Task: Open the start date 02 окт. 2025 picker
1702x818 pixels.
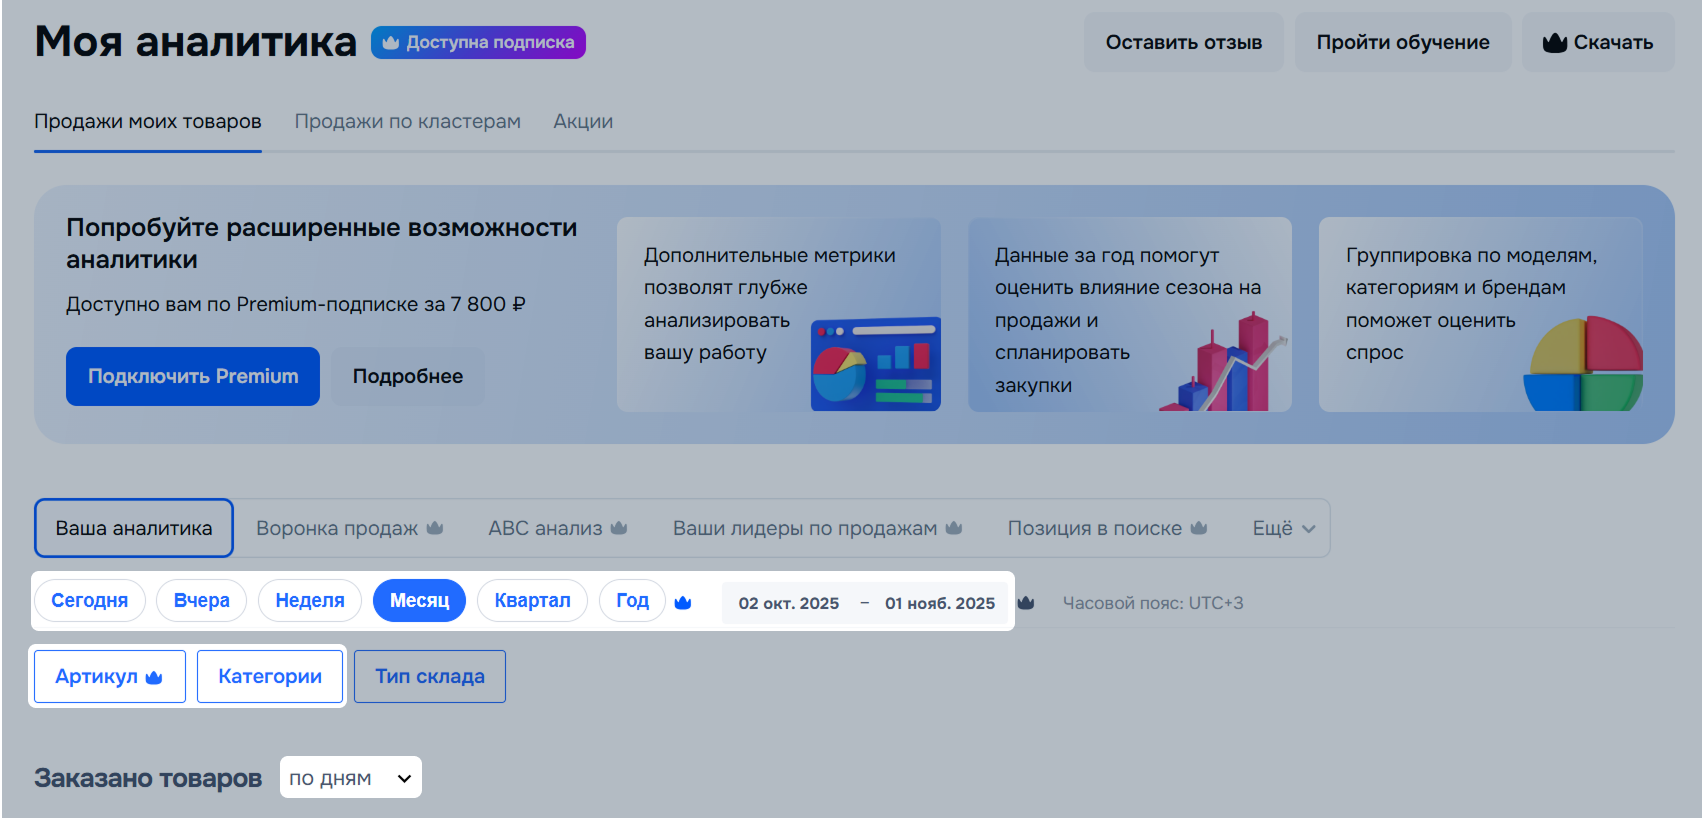Action: (788, 603)
